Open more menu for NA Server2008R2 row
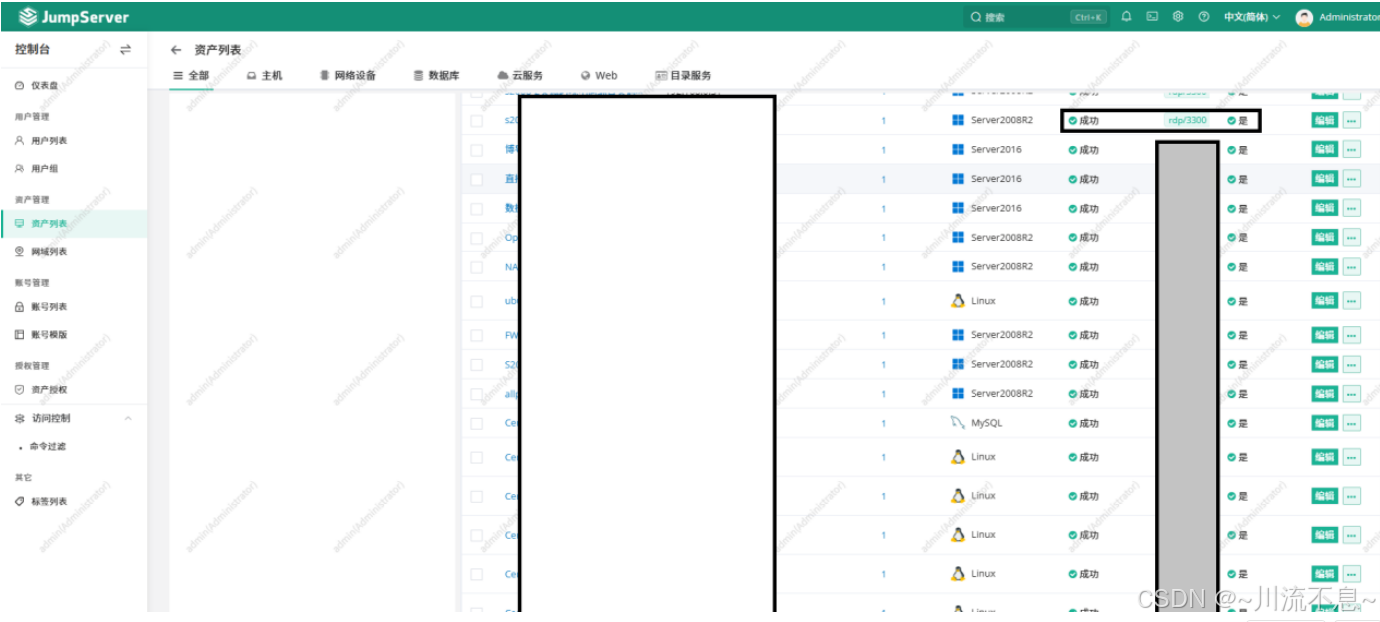This screenshot has height=622, width=1380. 1352,267
